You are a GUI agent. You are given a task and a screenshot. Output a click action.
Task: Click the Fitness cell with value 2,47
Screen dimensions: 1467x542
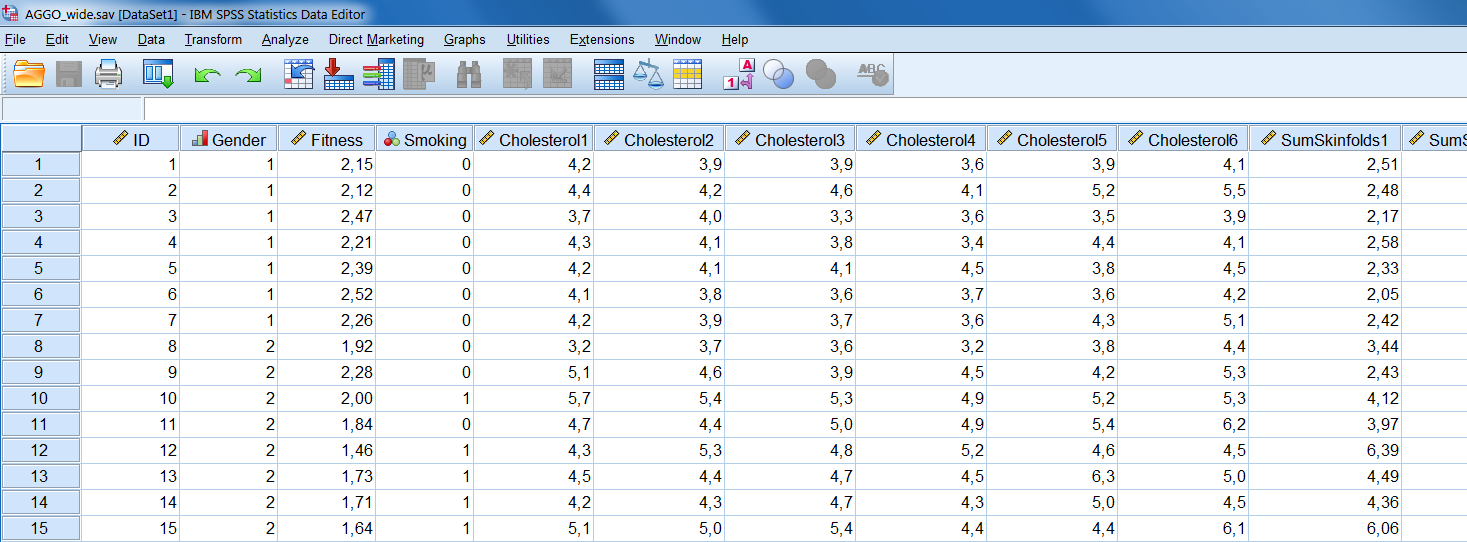point(326,216)
